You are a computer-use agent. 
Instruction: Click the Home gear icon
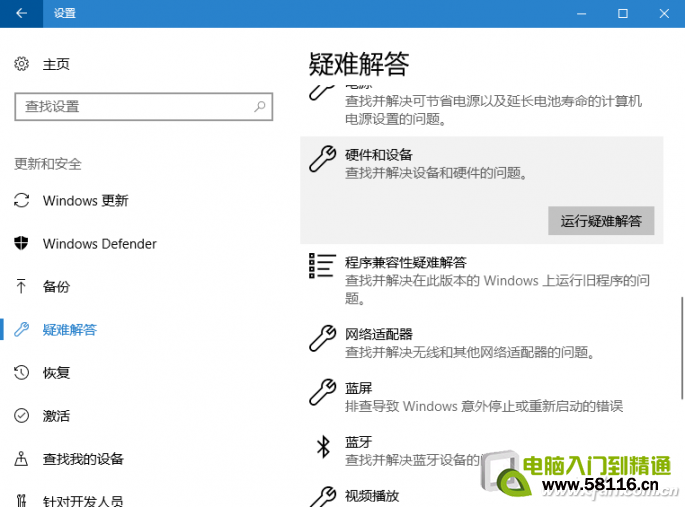21,64
